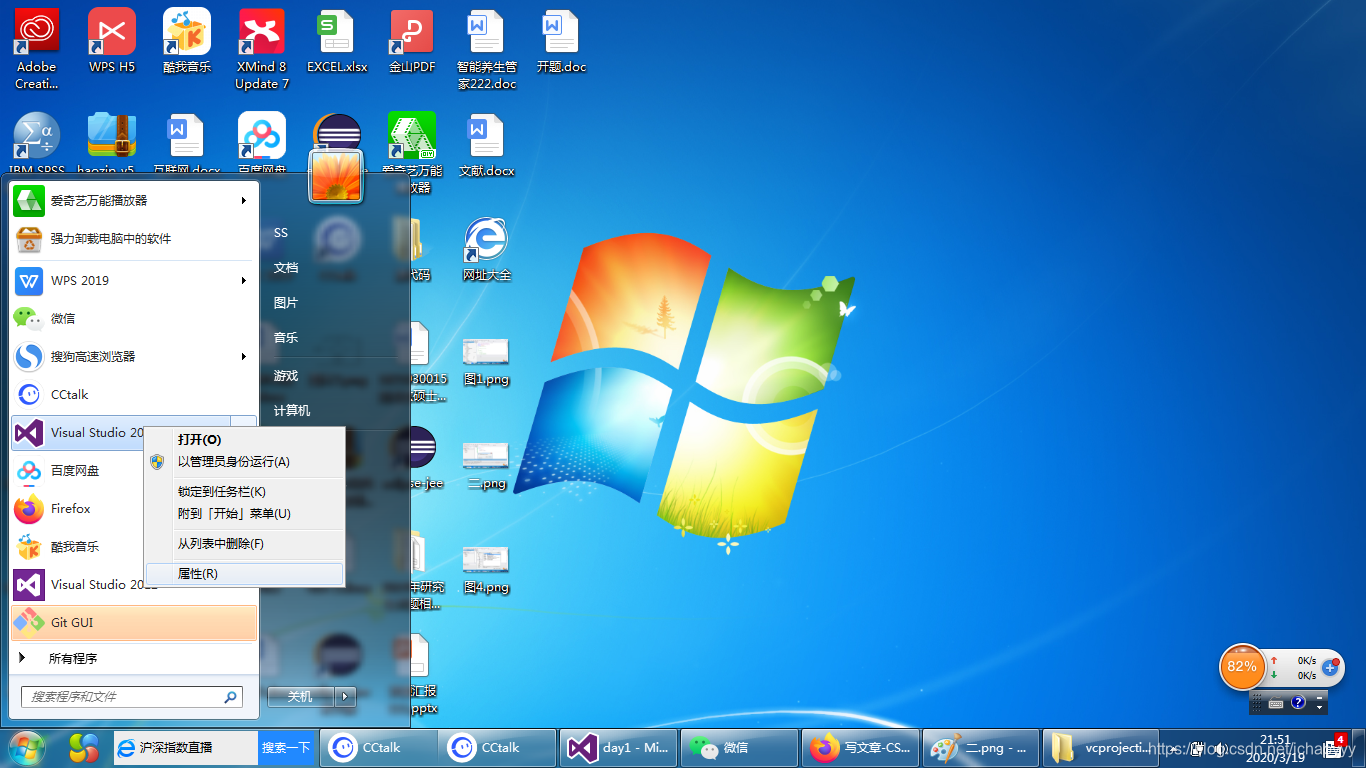The image size is (1366, 768).
Task: Click the 关机 shutdown button
Action: (302, 696)
